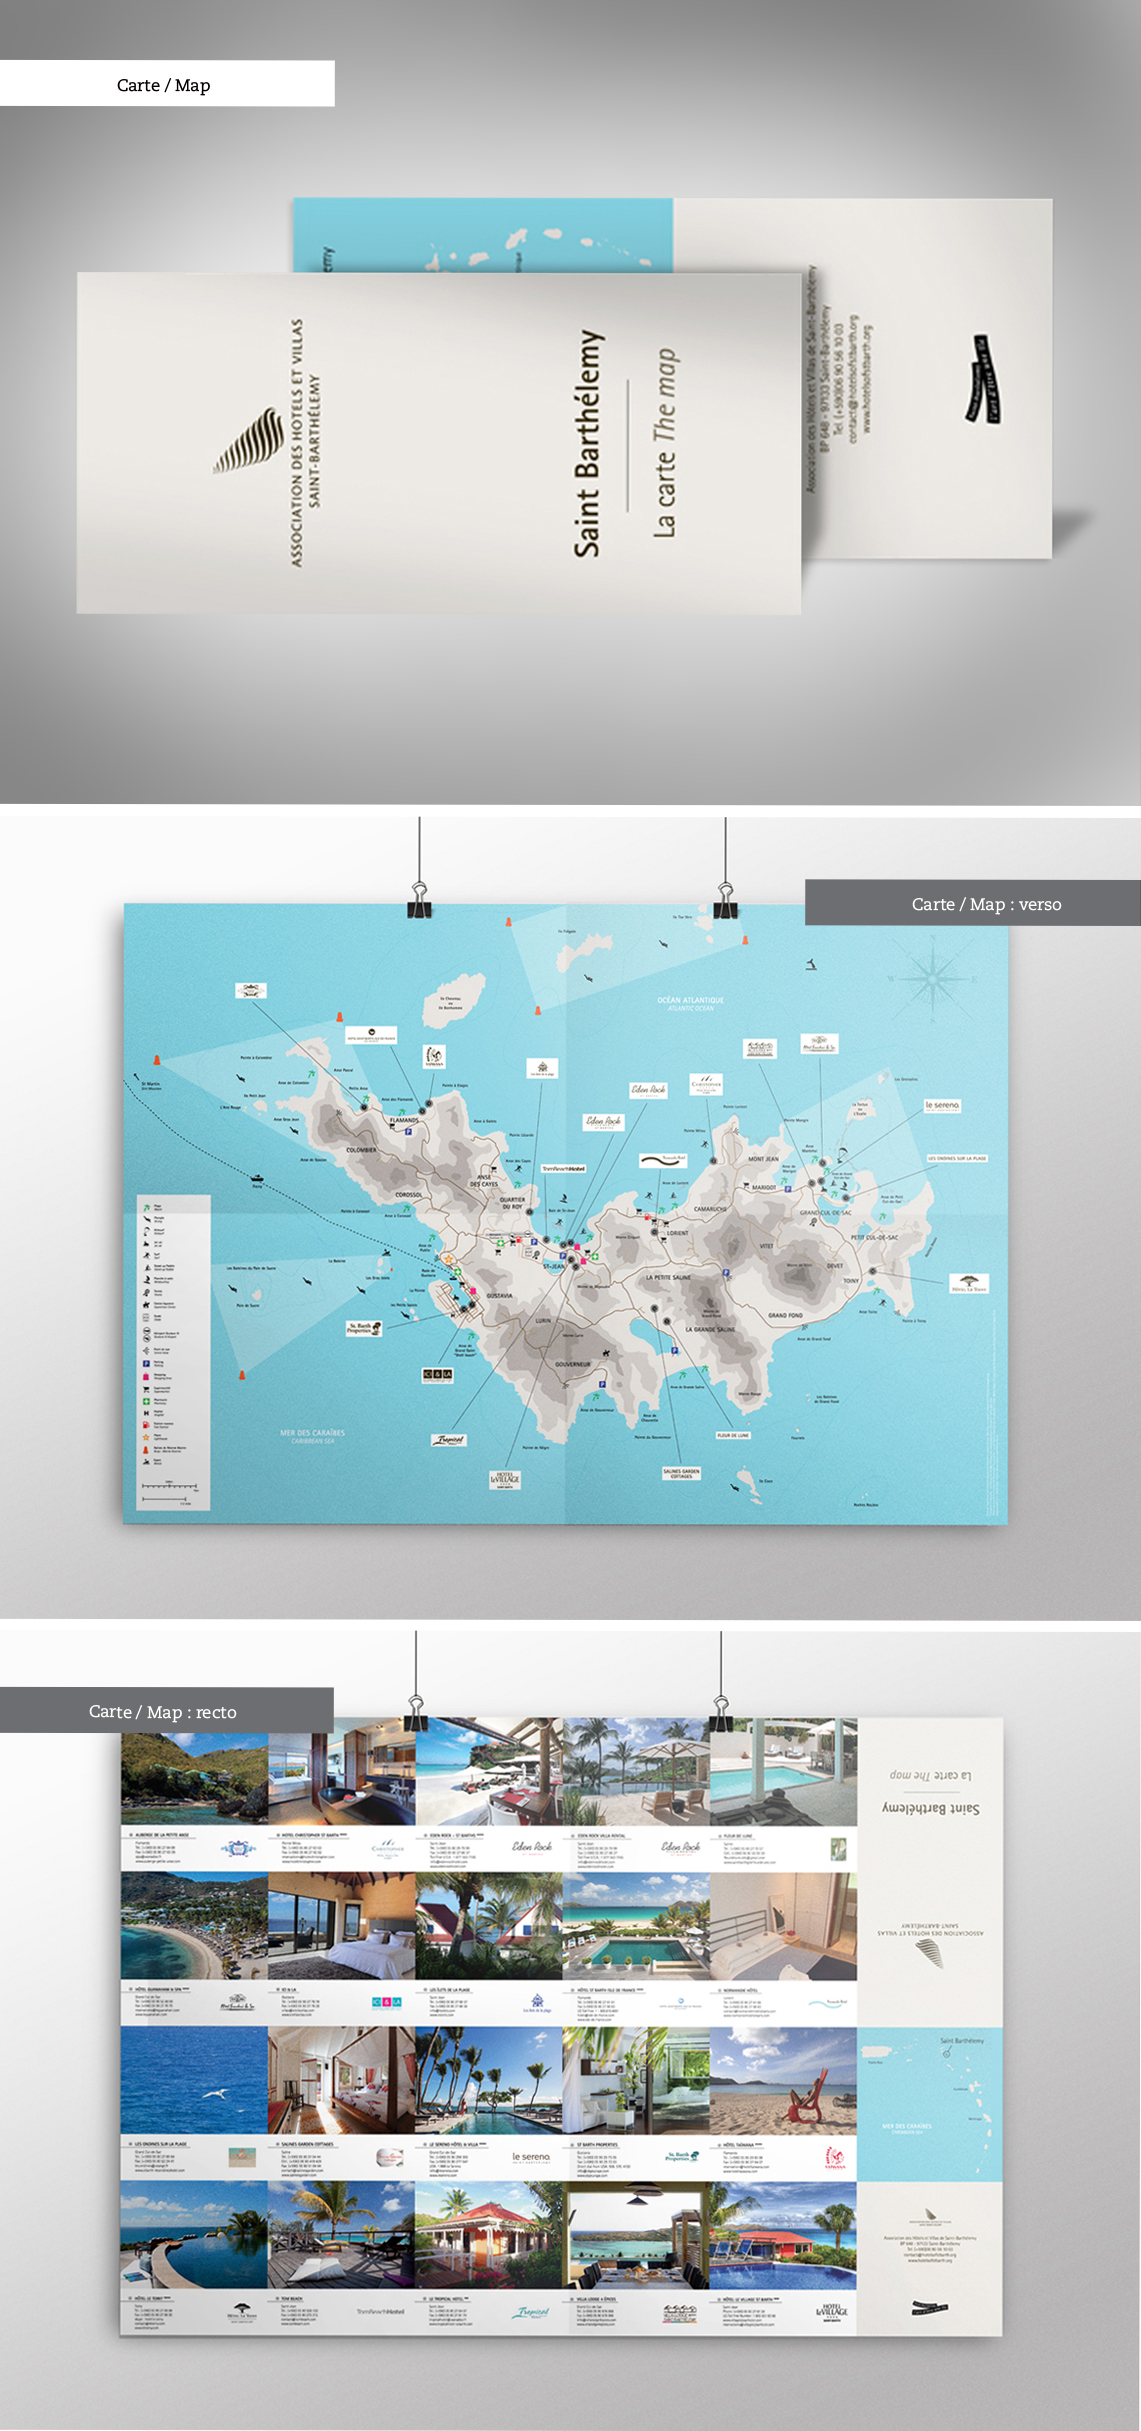Open the seagull over ocean photo

click(x=194, y=2081)
